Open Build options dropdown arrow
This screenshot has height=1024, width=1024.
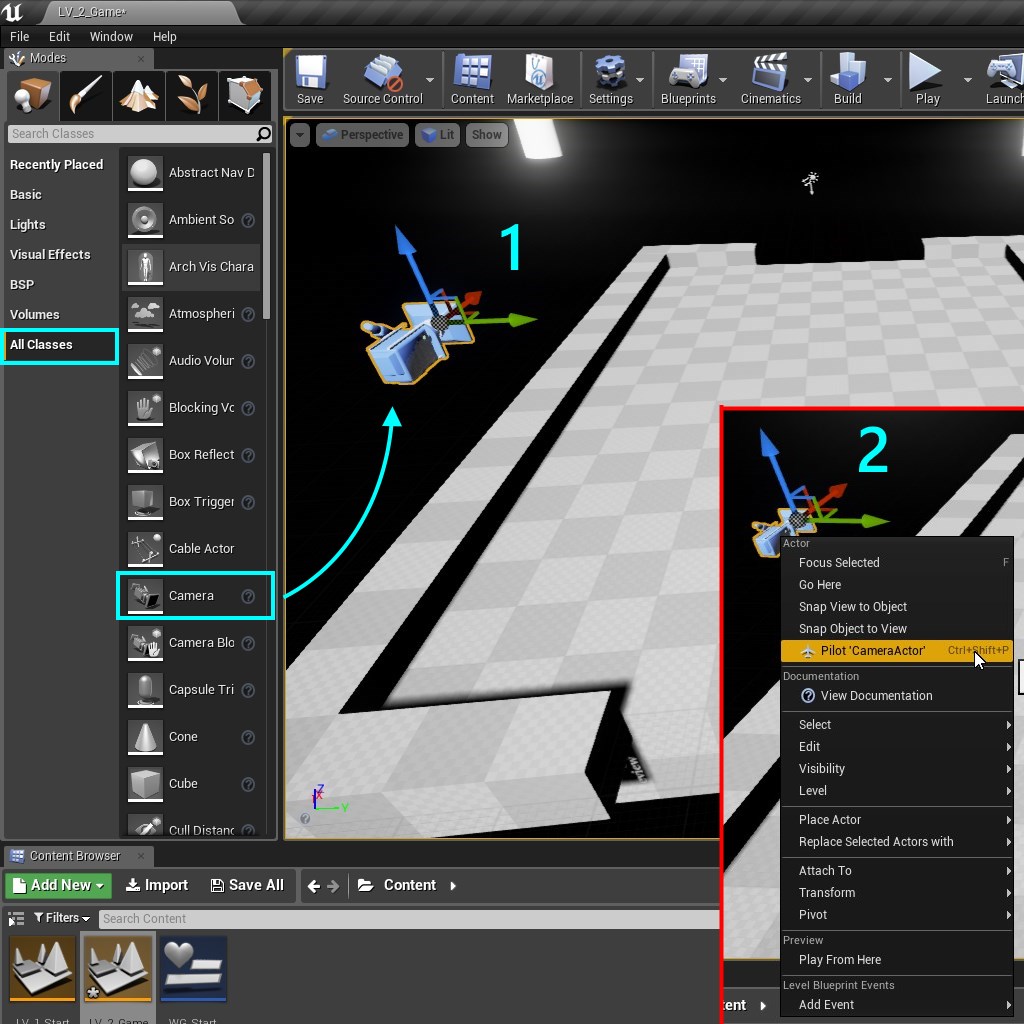coord(888,80)
